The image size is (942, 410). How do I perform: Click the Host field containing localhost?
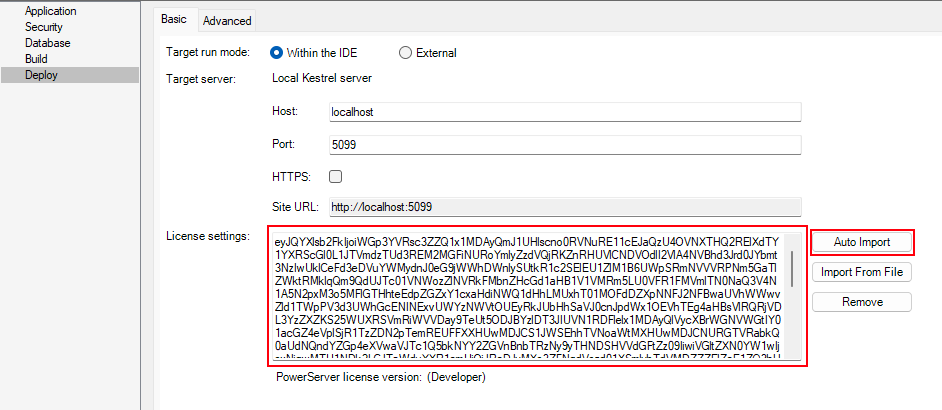(x=565, y=112)
